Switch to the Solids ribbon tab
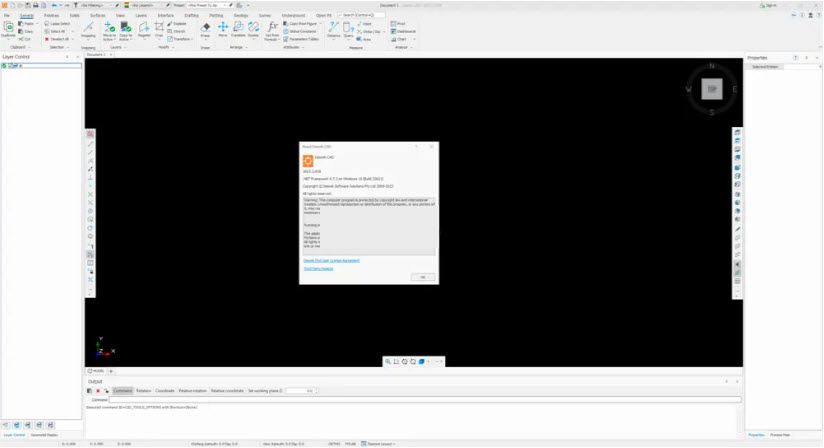The image size is (824, 448). (x=75, y=16)
